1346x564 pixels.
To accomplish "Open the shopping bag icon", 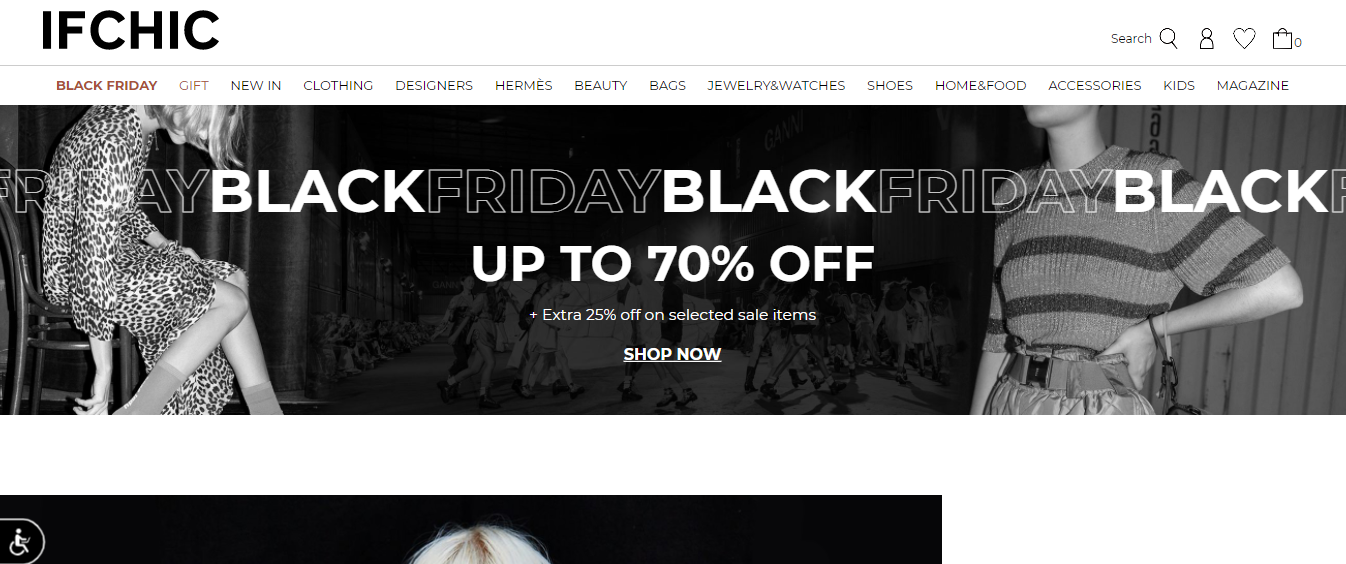I will [x=1282, y=39].
